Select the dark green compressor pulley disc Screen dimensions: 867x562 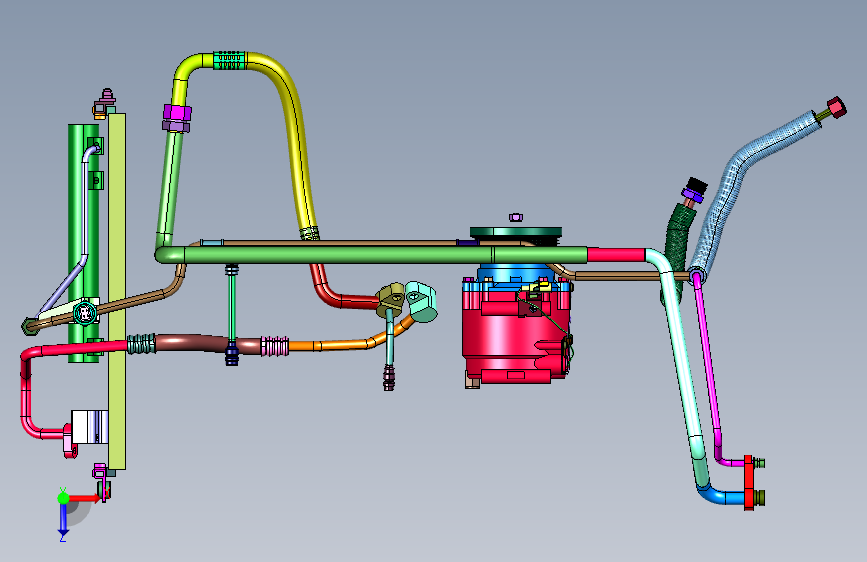[x=516, y=233]
